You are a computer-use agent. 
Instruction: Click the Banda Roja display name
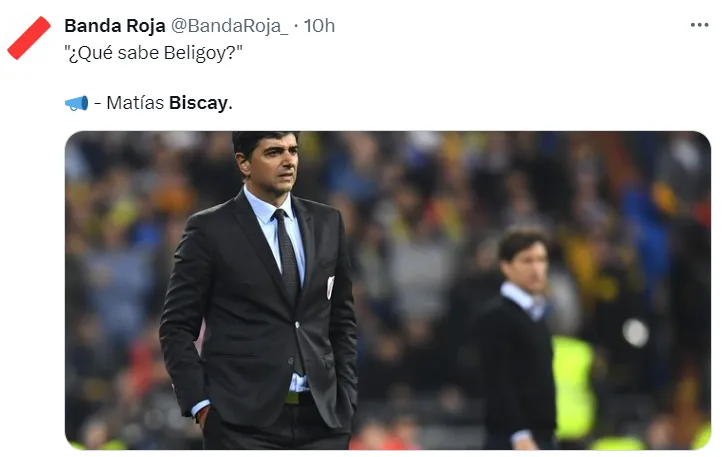pyautogui.click(x=114, y=26)
